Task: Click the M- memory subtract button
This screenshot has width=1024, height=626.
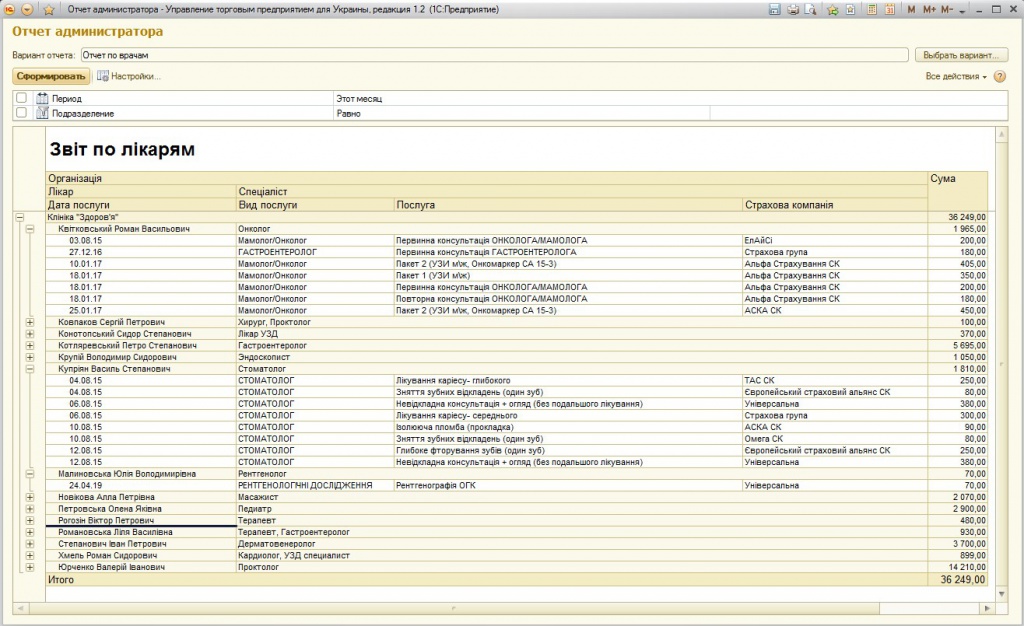Action: pyautogui.click(x=947, y=10)
